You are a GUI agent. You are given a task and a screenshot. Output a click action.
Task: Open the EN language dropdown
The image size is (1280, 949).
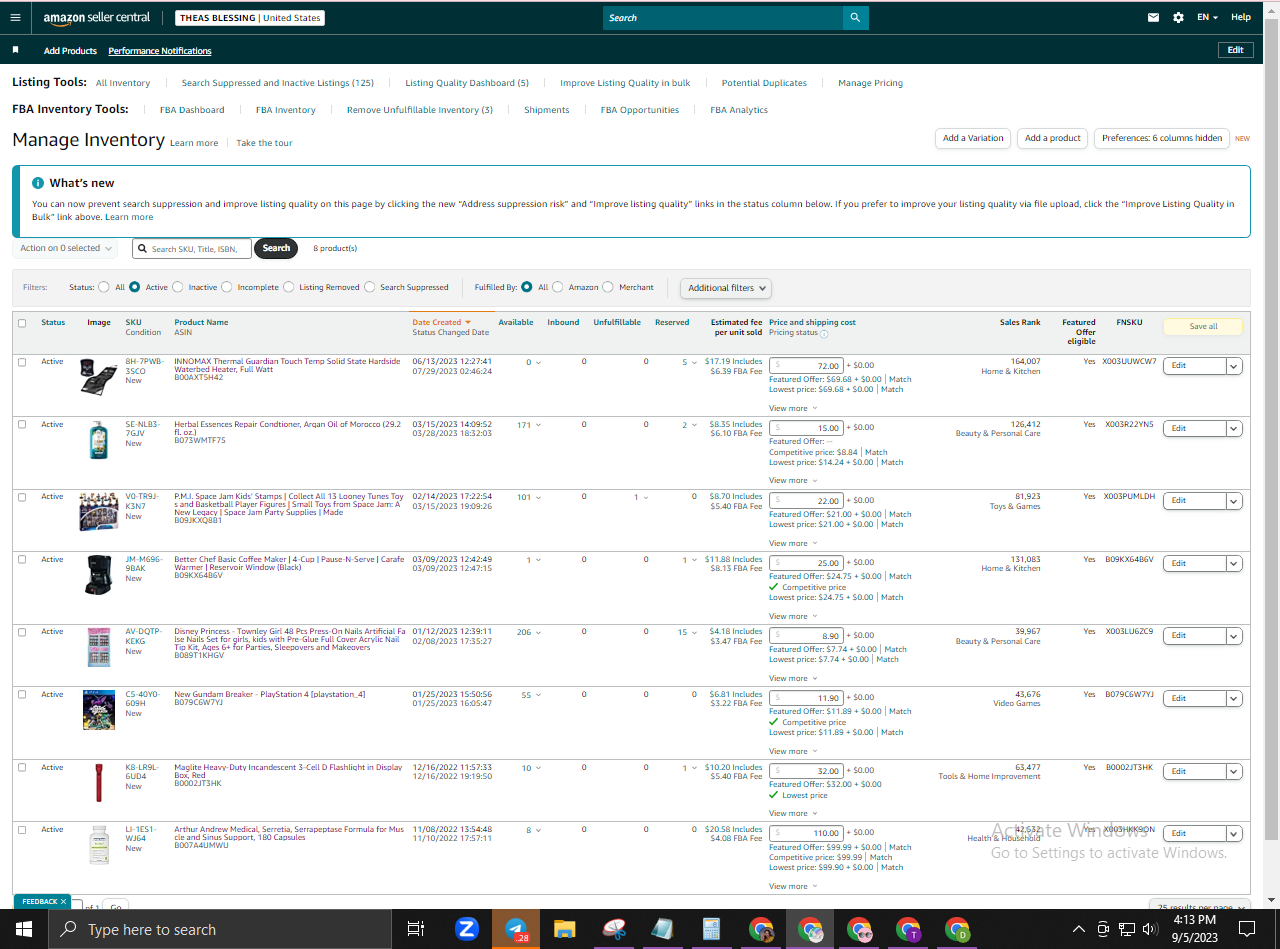(x=1208, y=17)
